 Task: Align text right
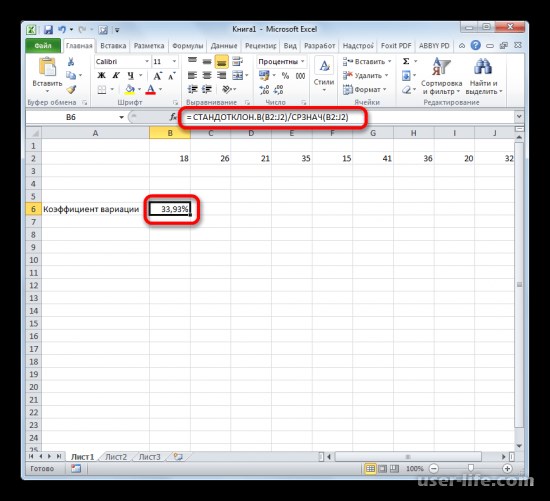[x=221, y=75]
